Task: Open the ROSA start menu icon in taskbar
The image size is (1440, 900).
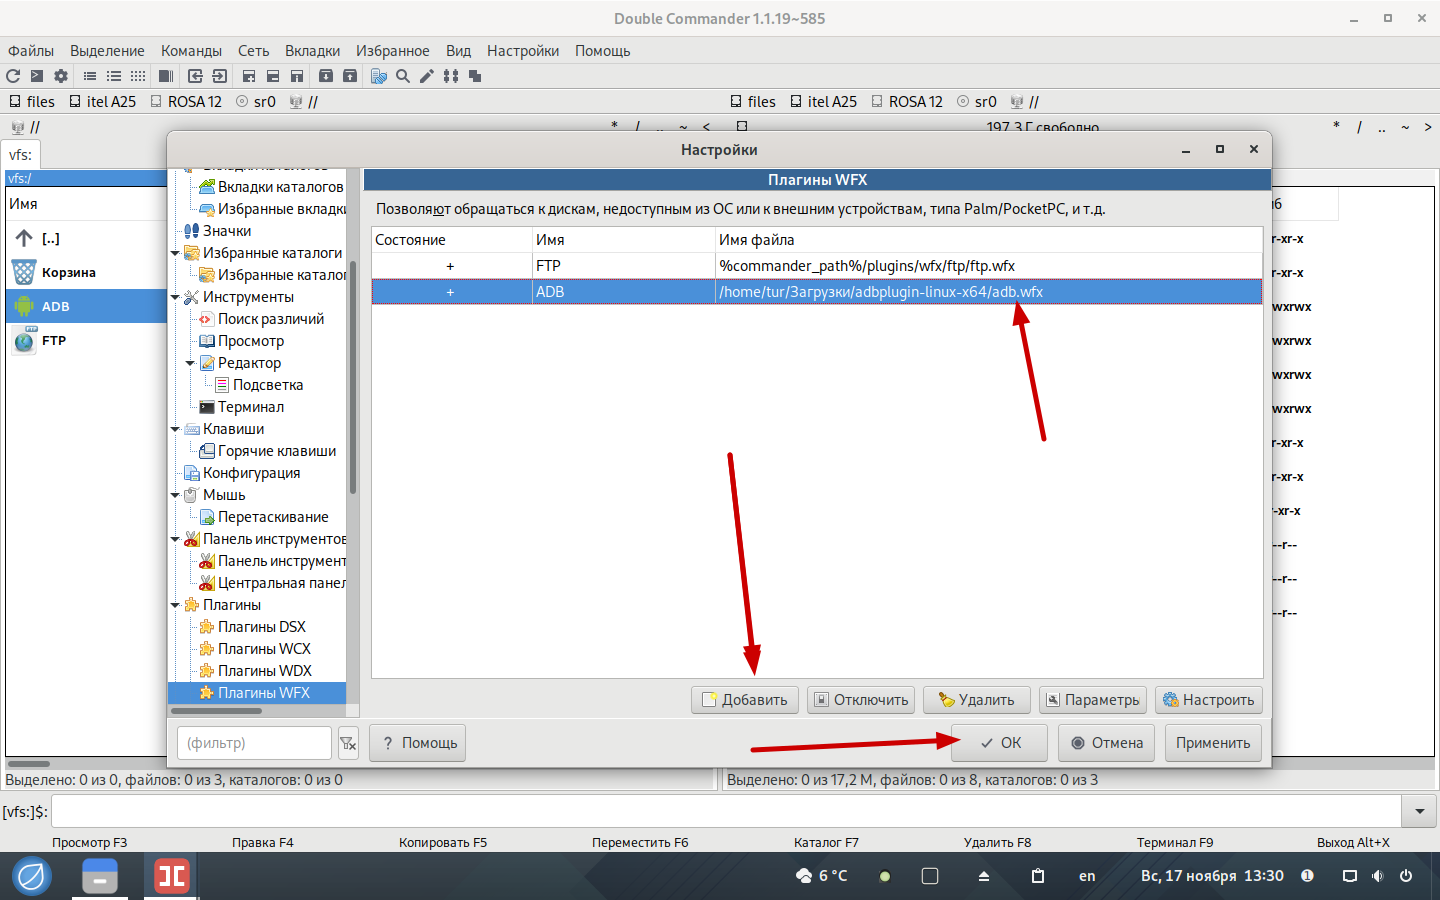Action: point(32,876)
